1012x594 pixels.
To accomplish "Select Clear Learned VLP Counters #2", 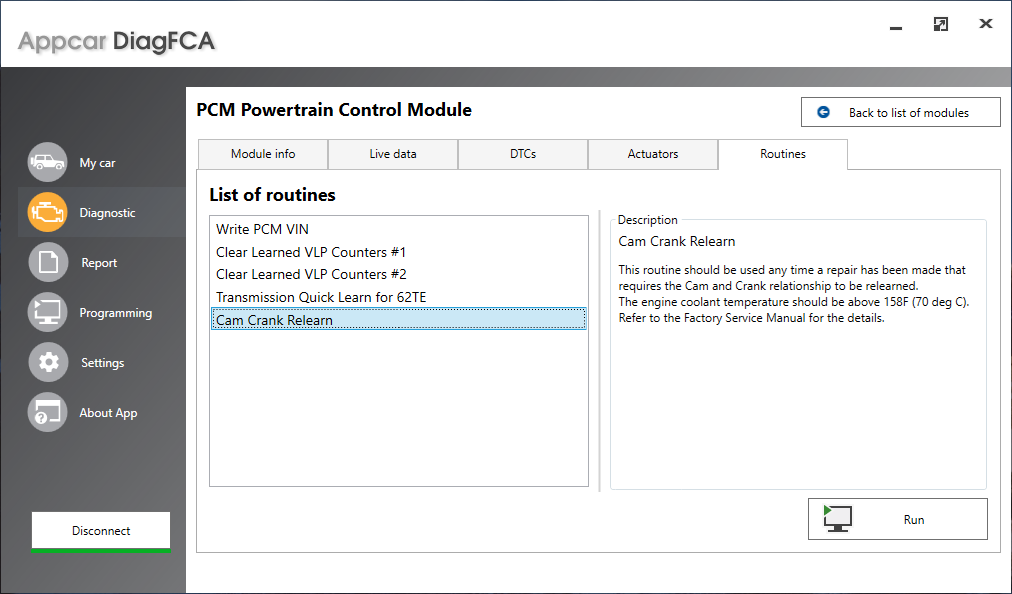I will click(399, 274).
